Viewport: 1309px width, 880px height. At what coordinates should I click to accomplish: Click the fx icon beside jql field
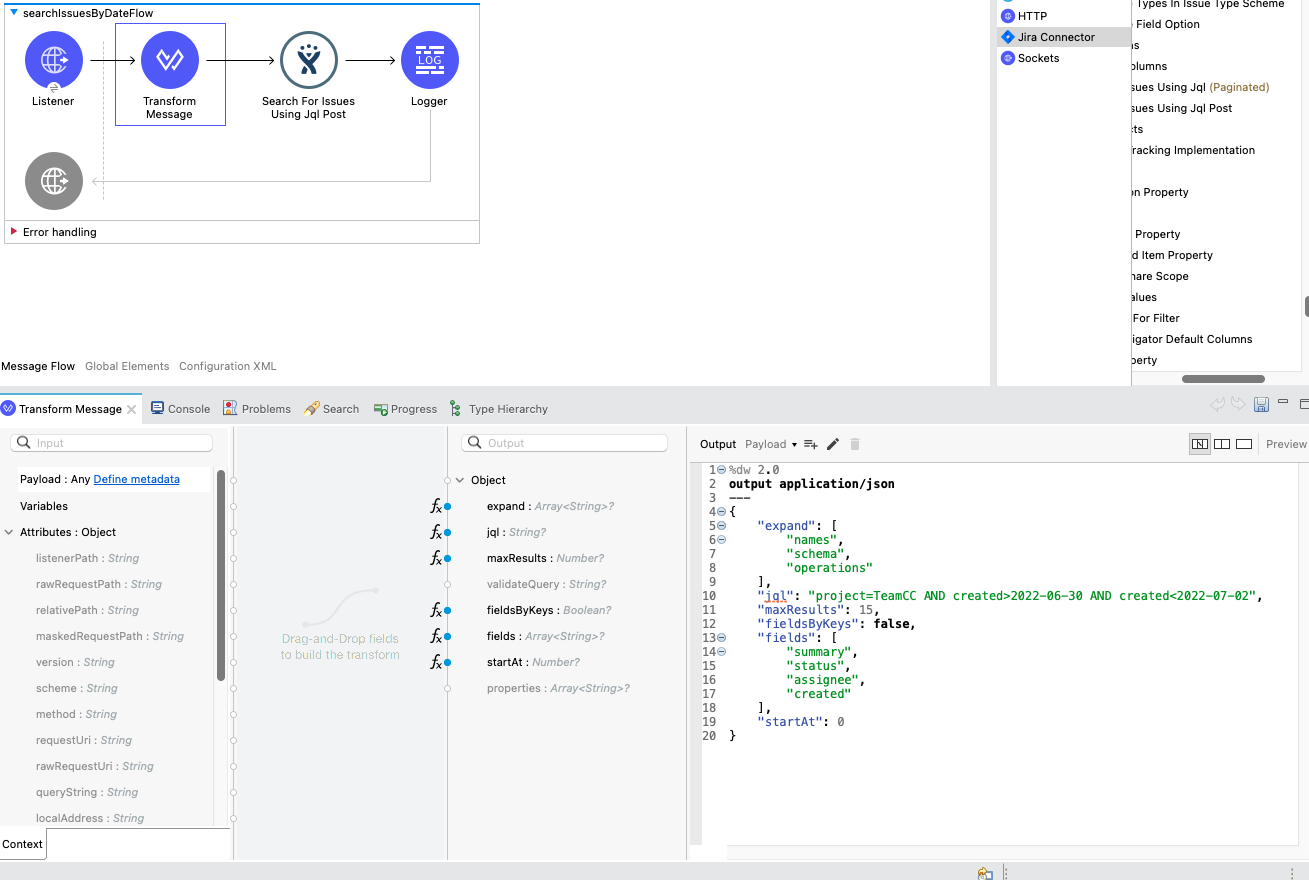click(x=436, y=533)
